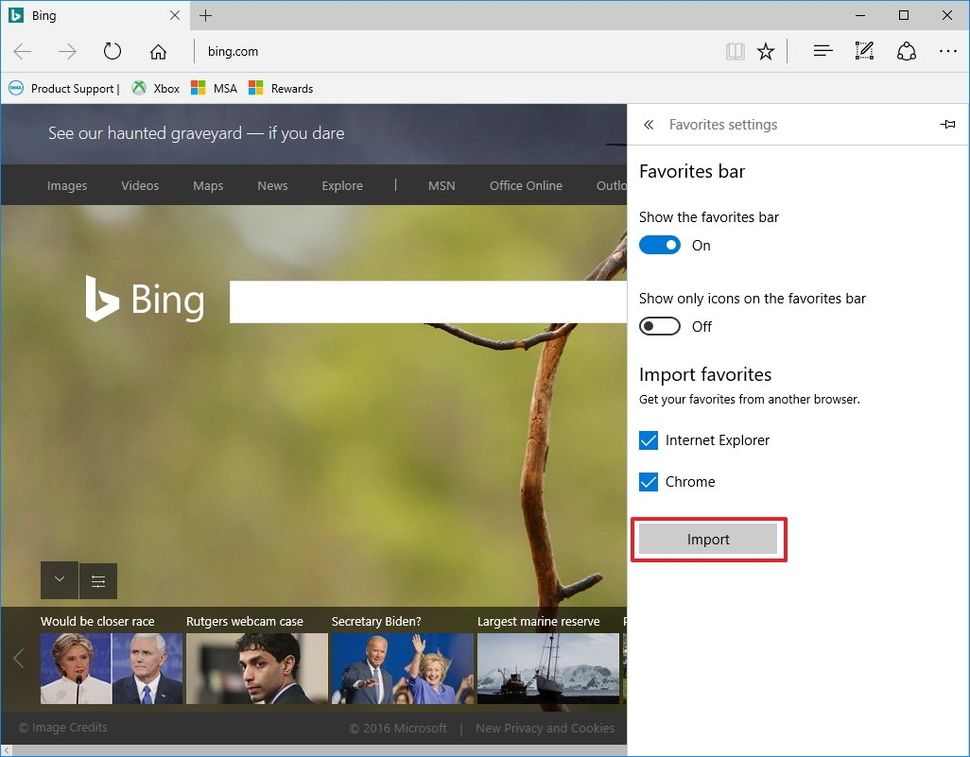This screenshot has width=970, height=757.
Task: Uncheck the Chrome import checkbox
Action: [647, 481]
